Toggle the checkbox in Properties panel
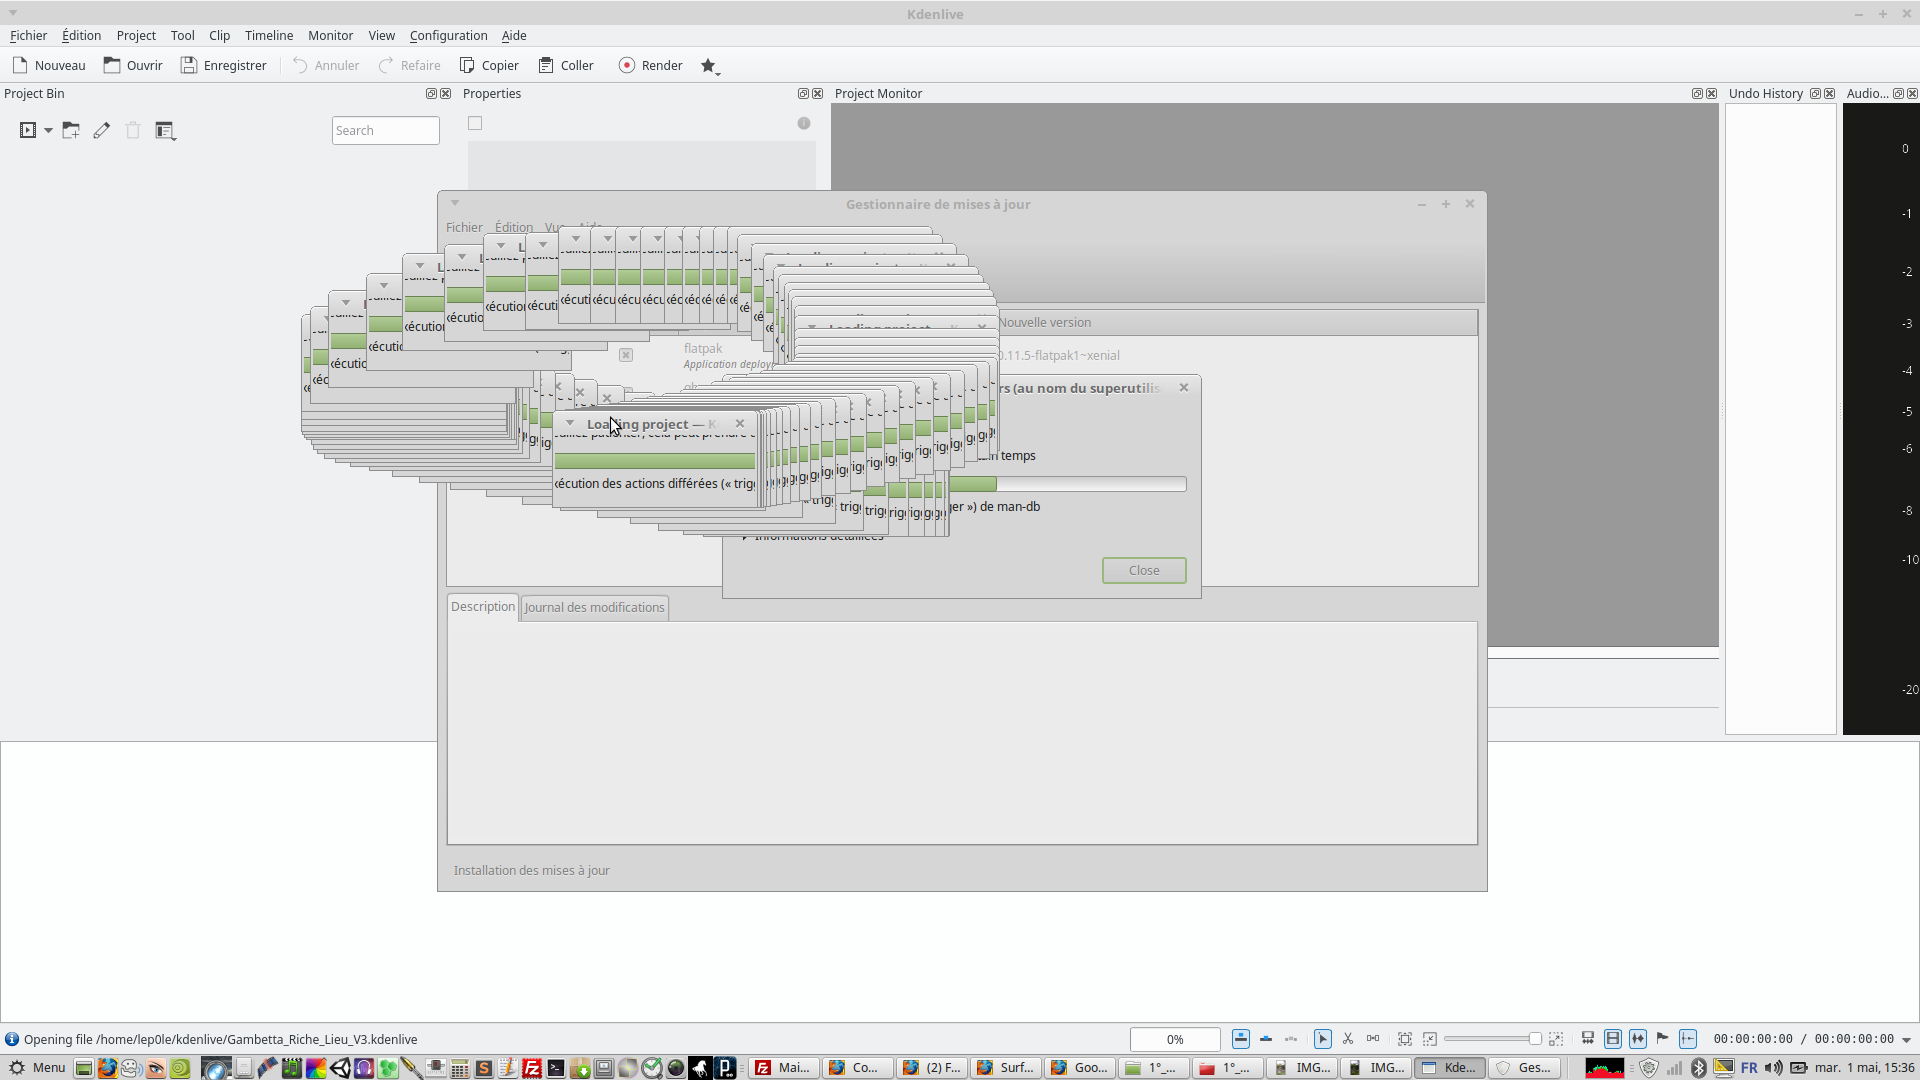This screenshot has width=1920, height=1080. point(475,123)
